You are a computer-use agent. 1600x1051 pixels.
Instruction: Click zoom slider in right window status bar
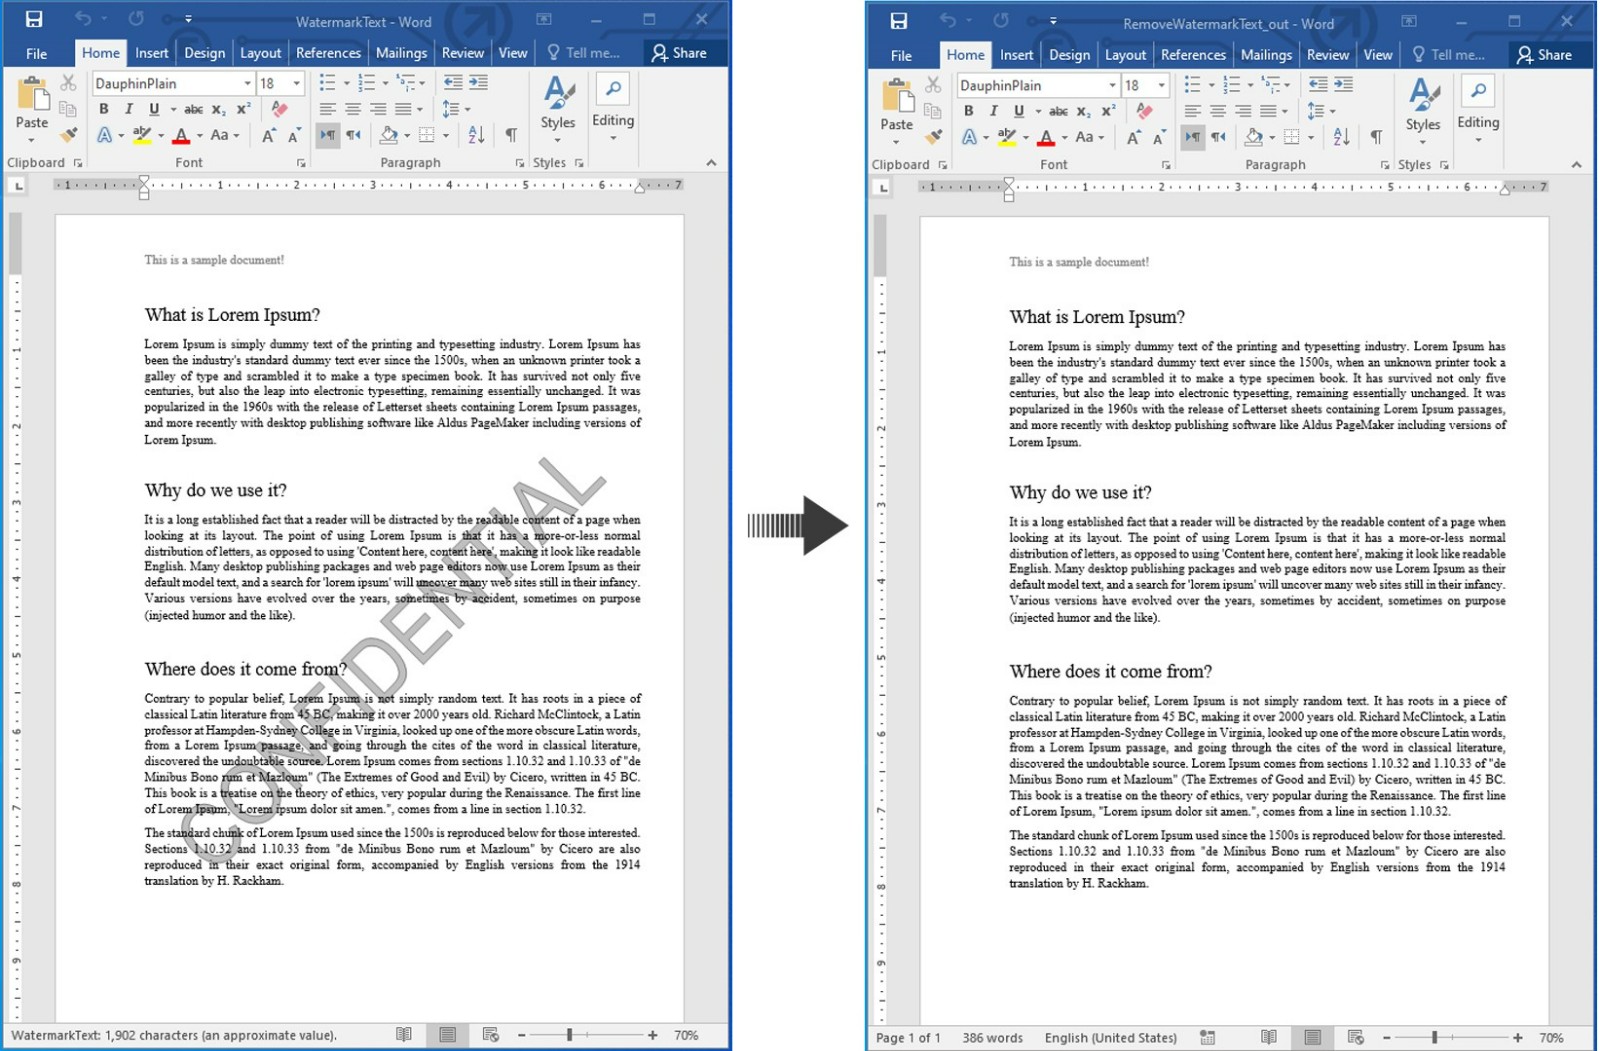point(1434,1037)
